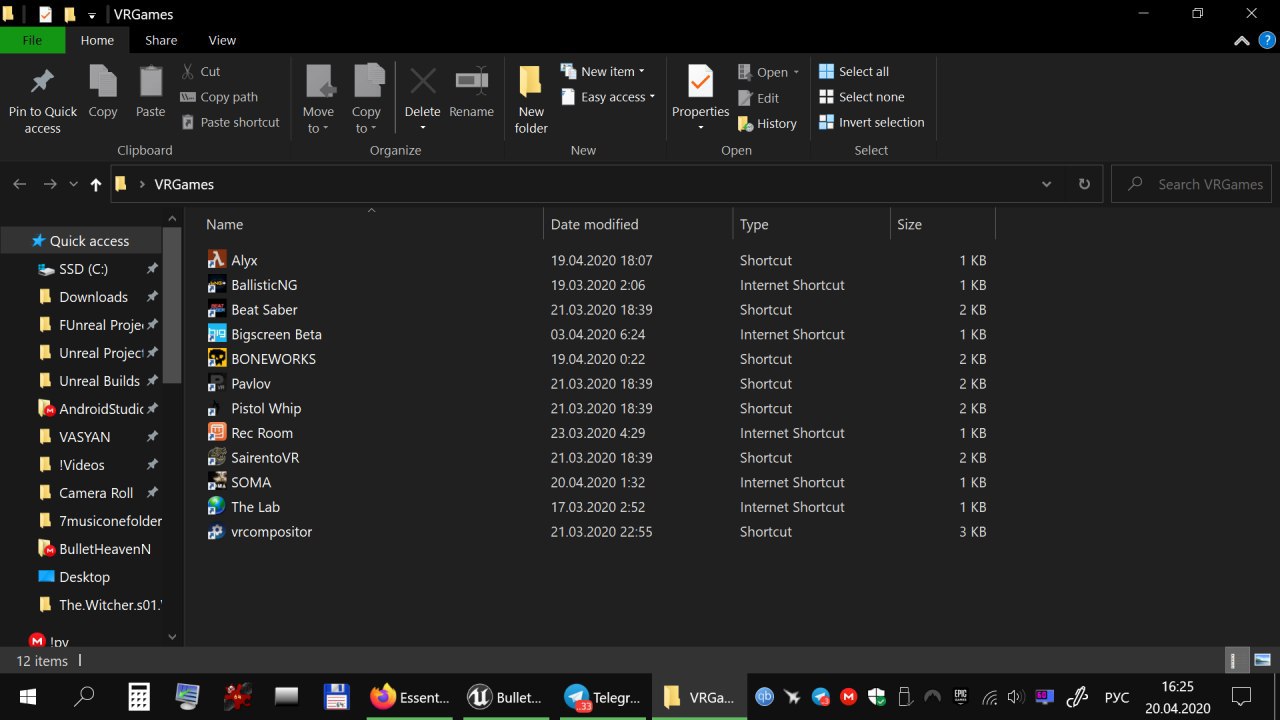Open Firefox from the taskbar
1280x720 pixels.
tap(409, 697)
